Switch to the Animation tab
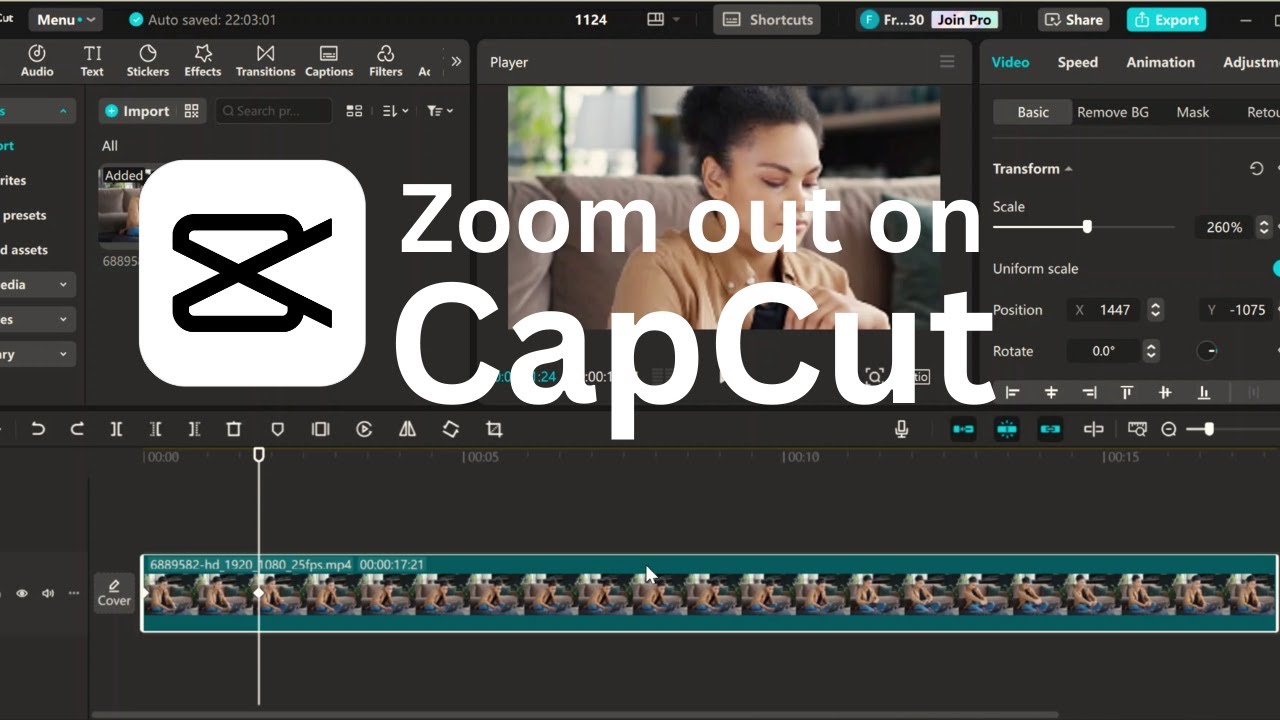This screenshot has height=720, width=1280. pos(1160,62)
